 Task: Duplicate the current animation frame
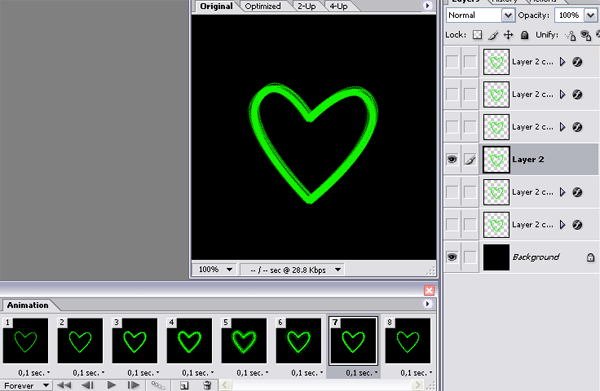(184, 385)
